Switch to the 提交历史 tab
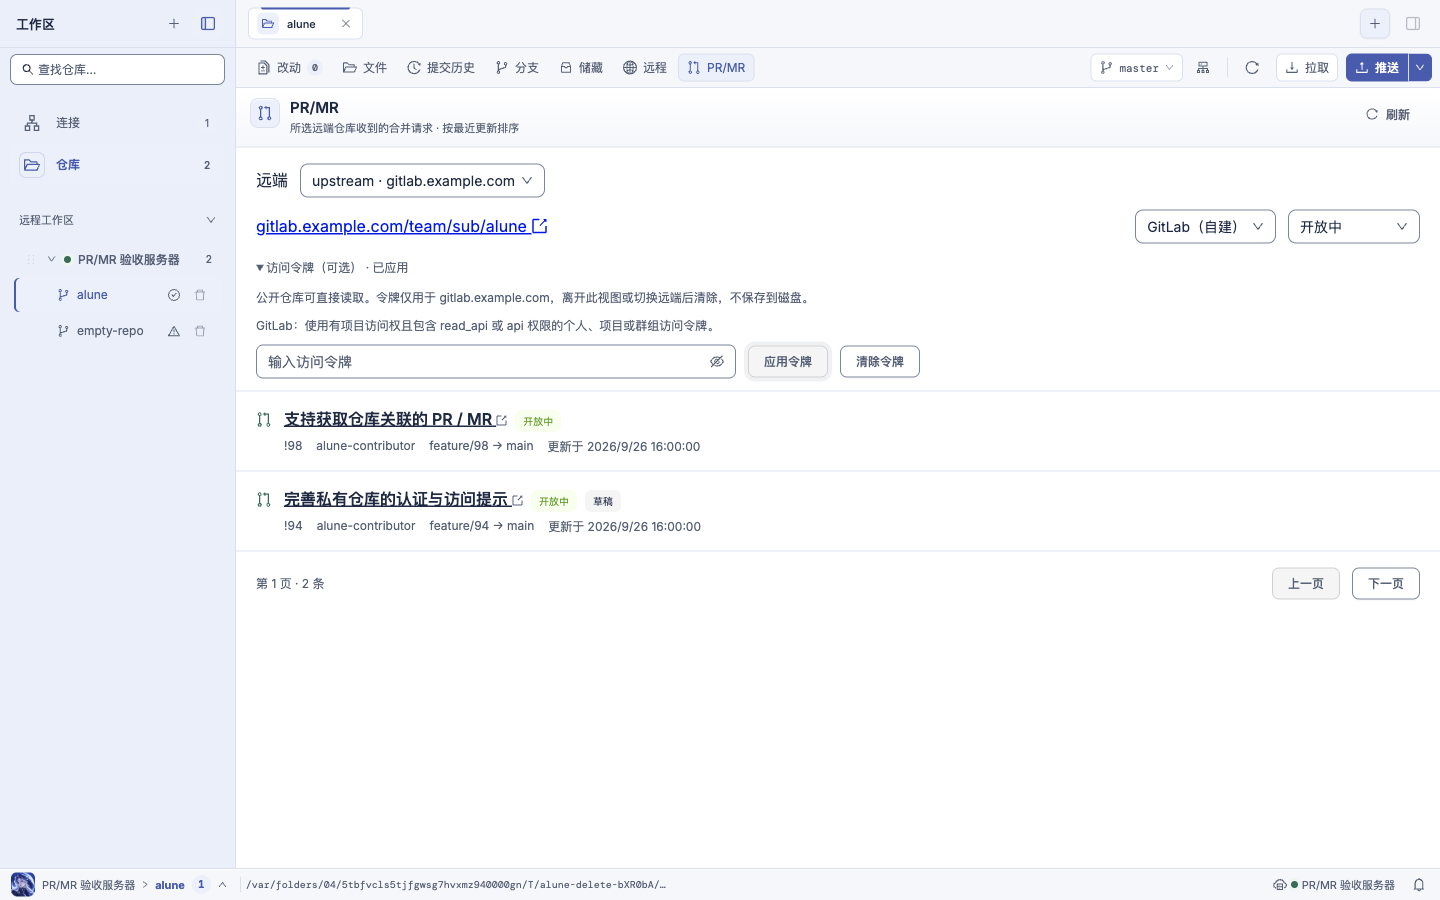This screenshot has width=1440, height=900. pos(441,68)
